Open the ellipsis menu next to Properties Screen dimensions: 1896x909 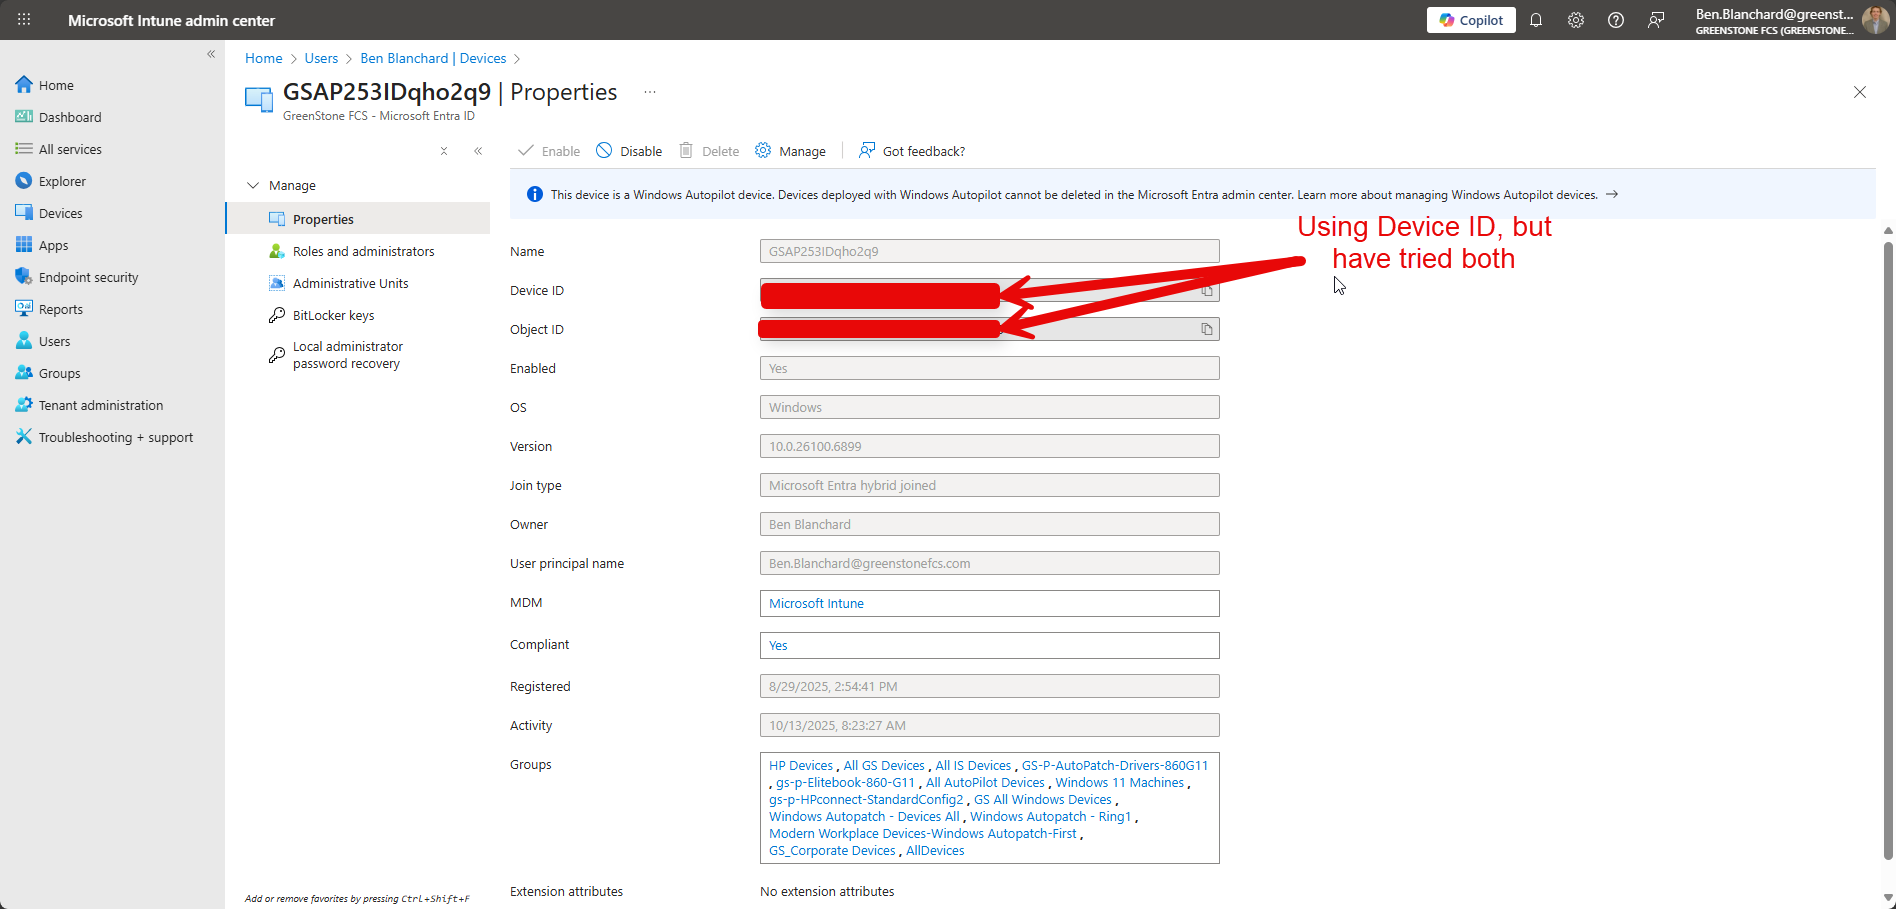click(649, 91)
